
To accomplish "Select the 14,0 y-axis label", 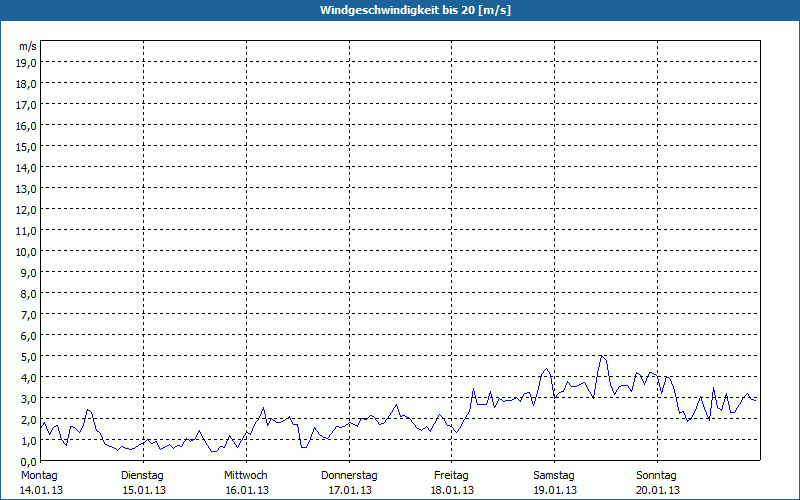I will pyautogui.click(x=26, y=168).
